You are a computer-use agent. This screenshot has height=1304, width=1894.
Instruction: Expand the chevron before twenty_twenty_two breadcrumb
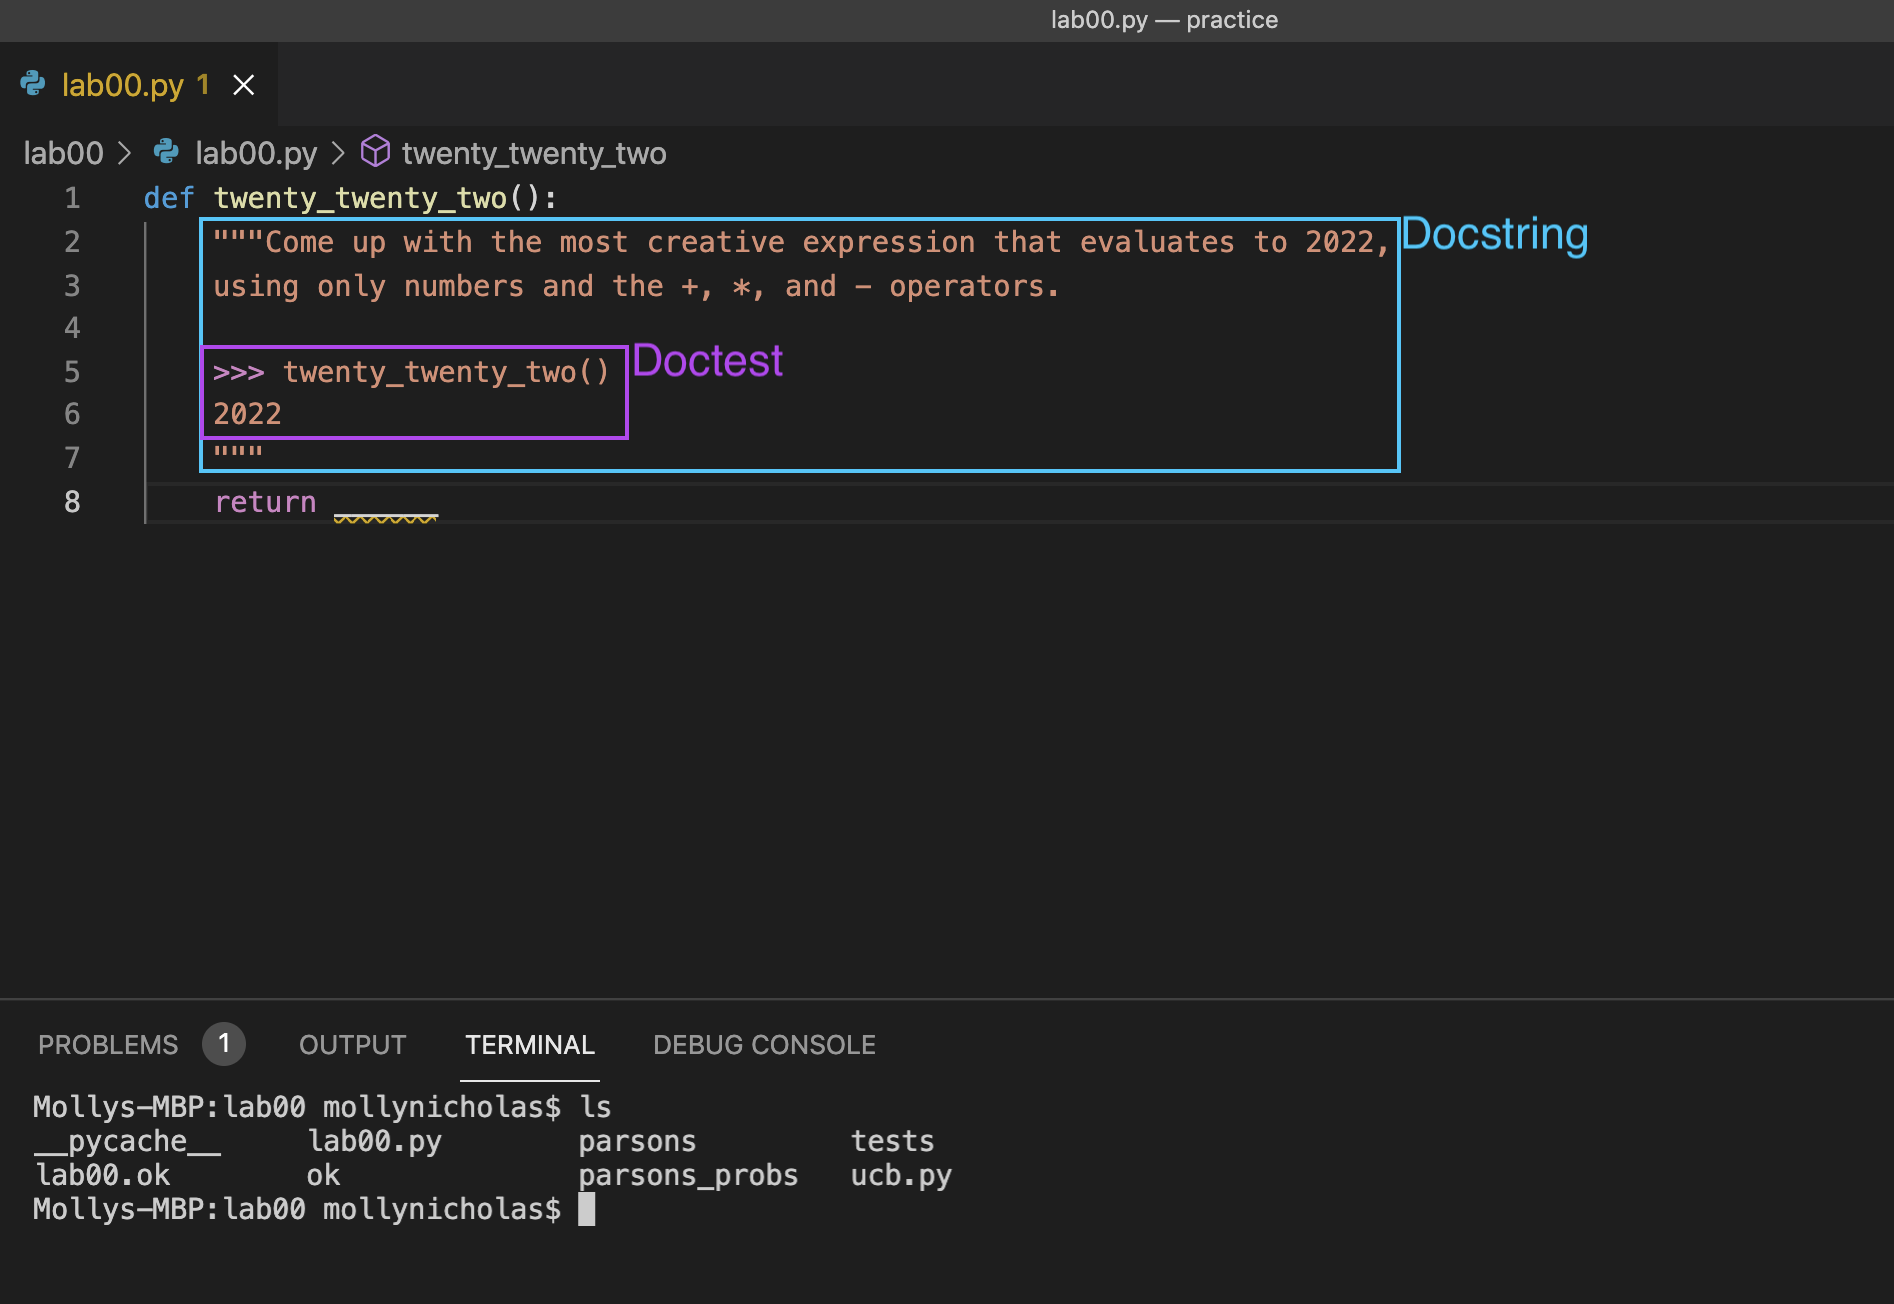339,153
